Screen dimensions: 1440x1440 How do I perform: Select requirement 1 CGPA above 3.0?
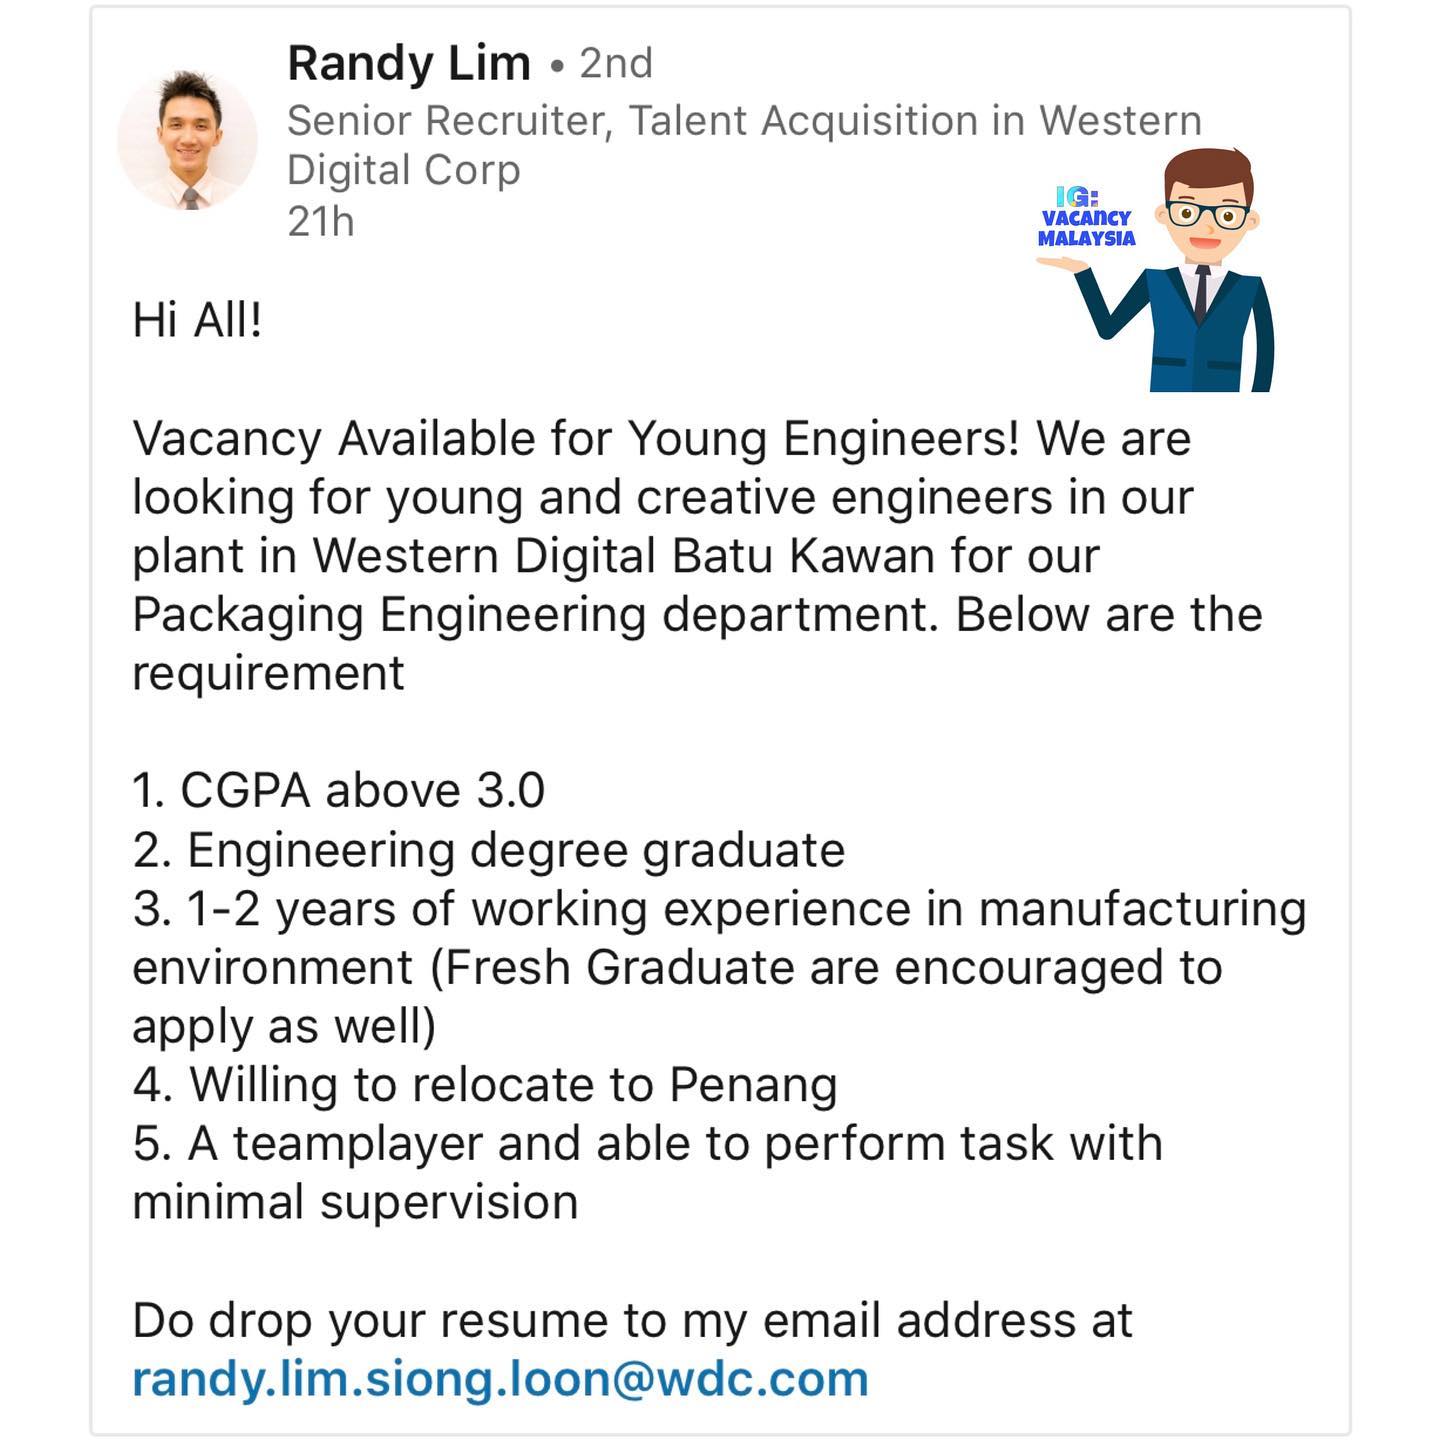[338, 791]
